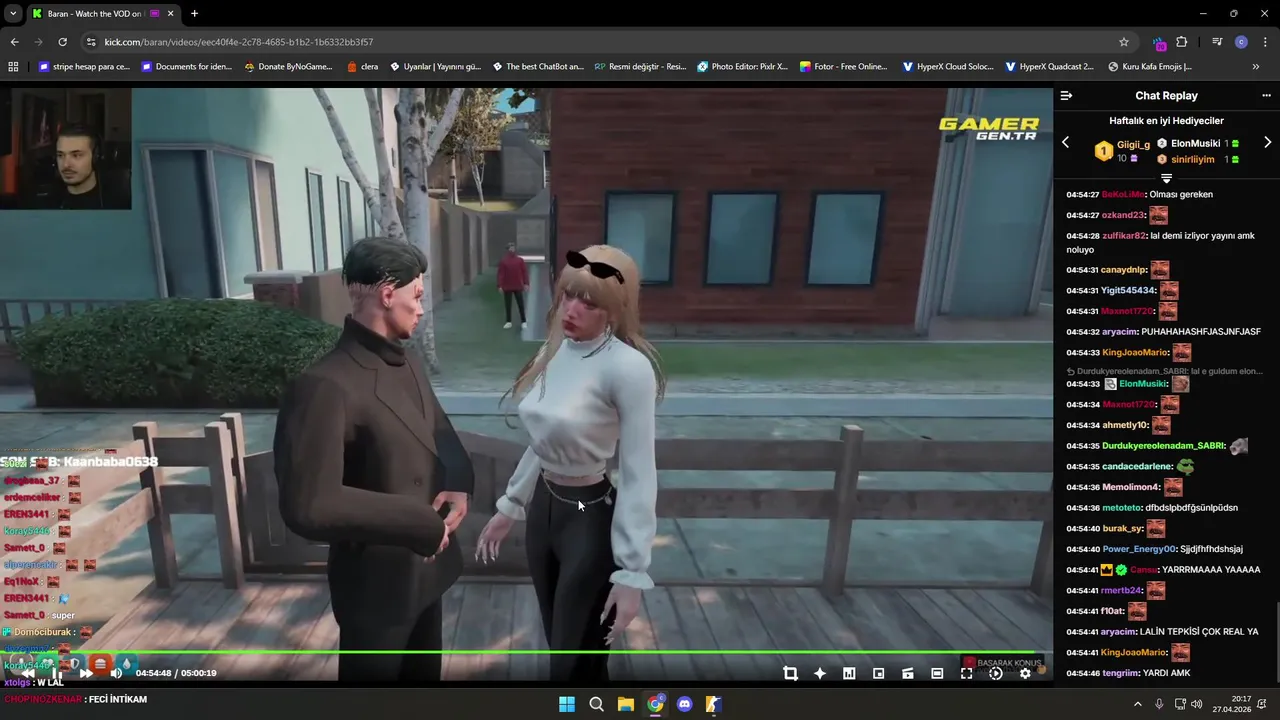Click username aryacim in LALİN TEPKİSİ message
This screenshot has height=720, width=1280.
coord(1119,632)
